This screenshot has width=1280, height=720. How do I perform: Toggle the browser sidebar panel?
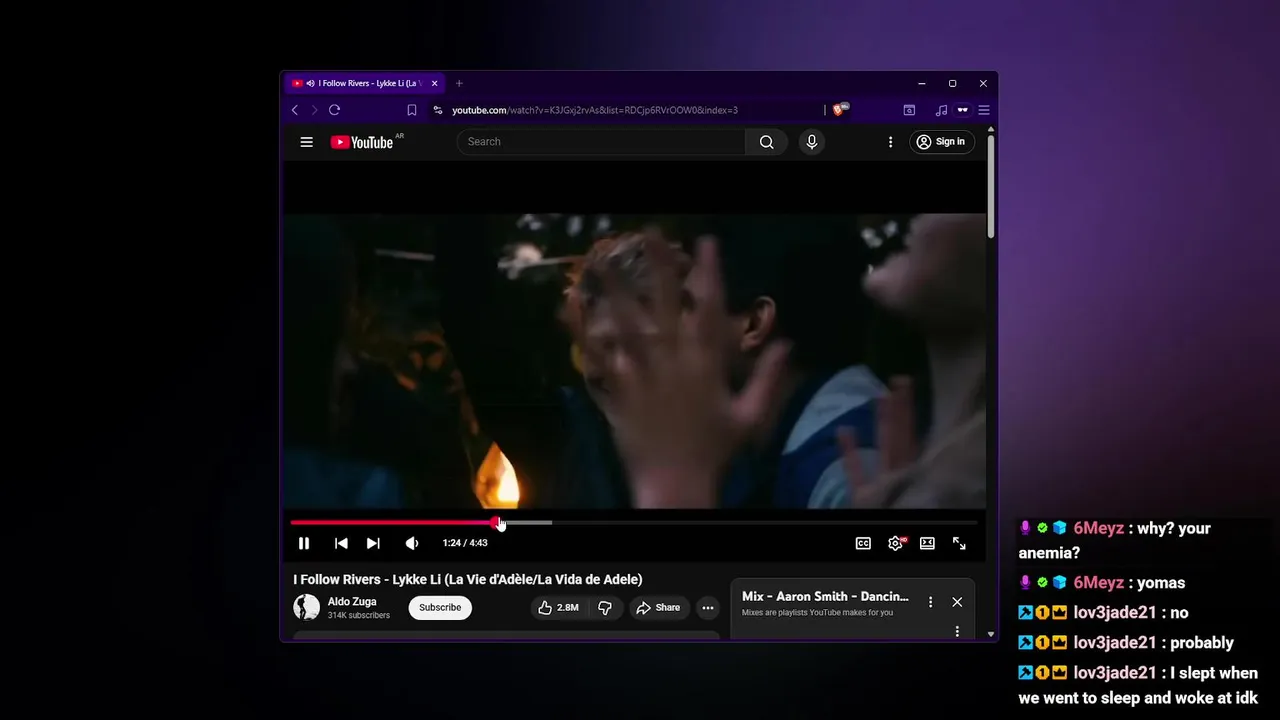tap(909, 110)
